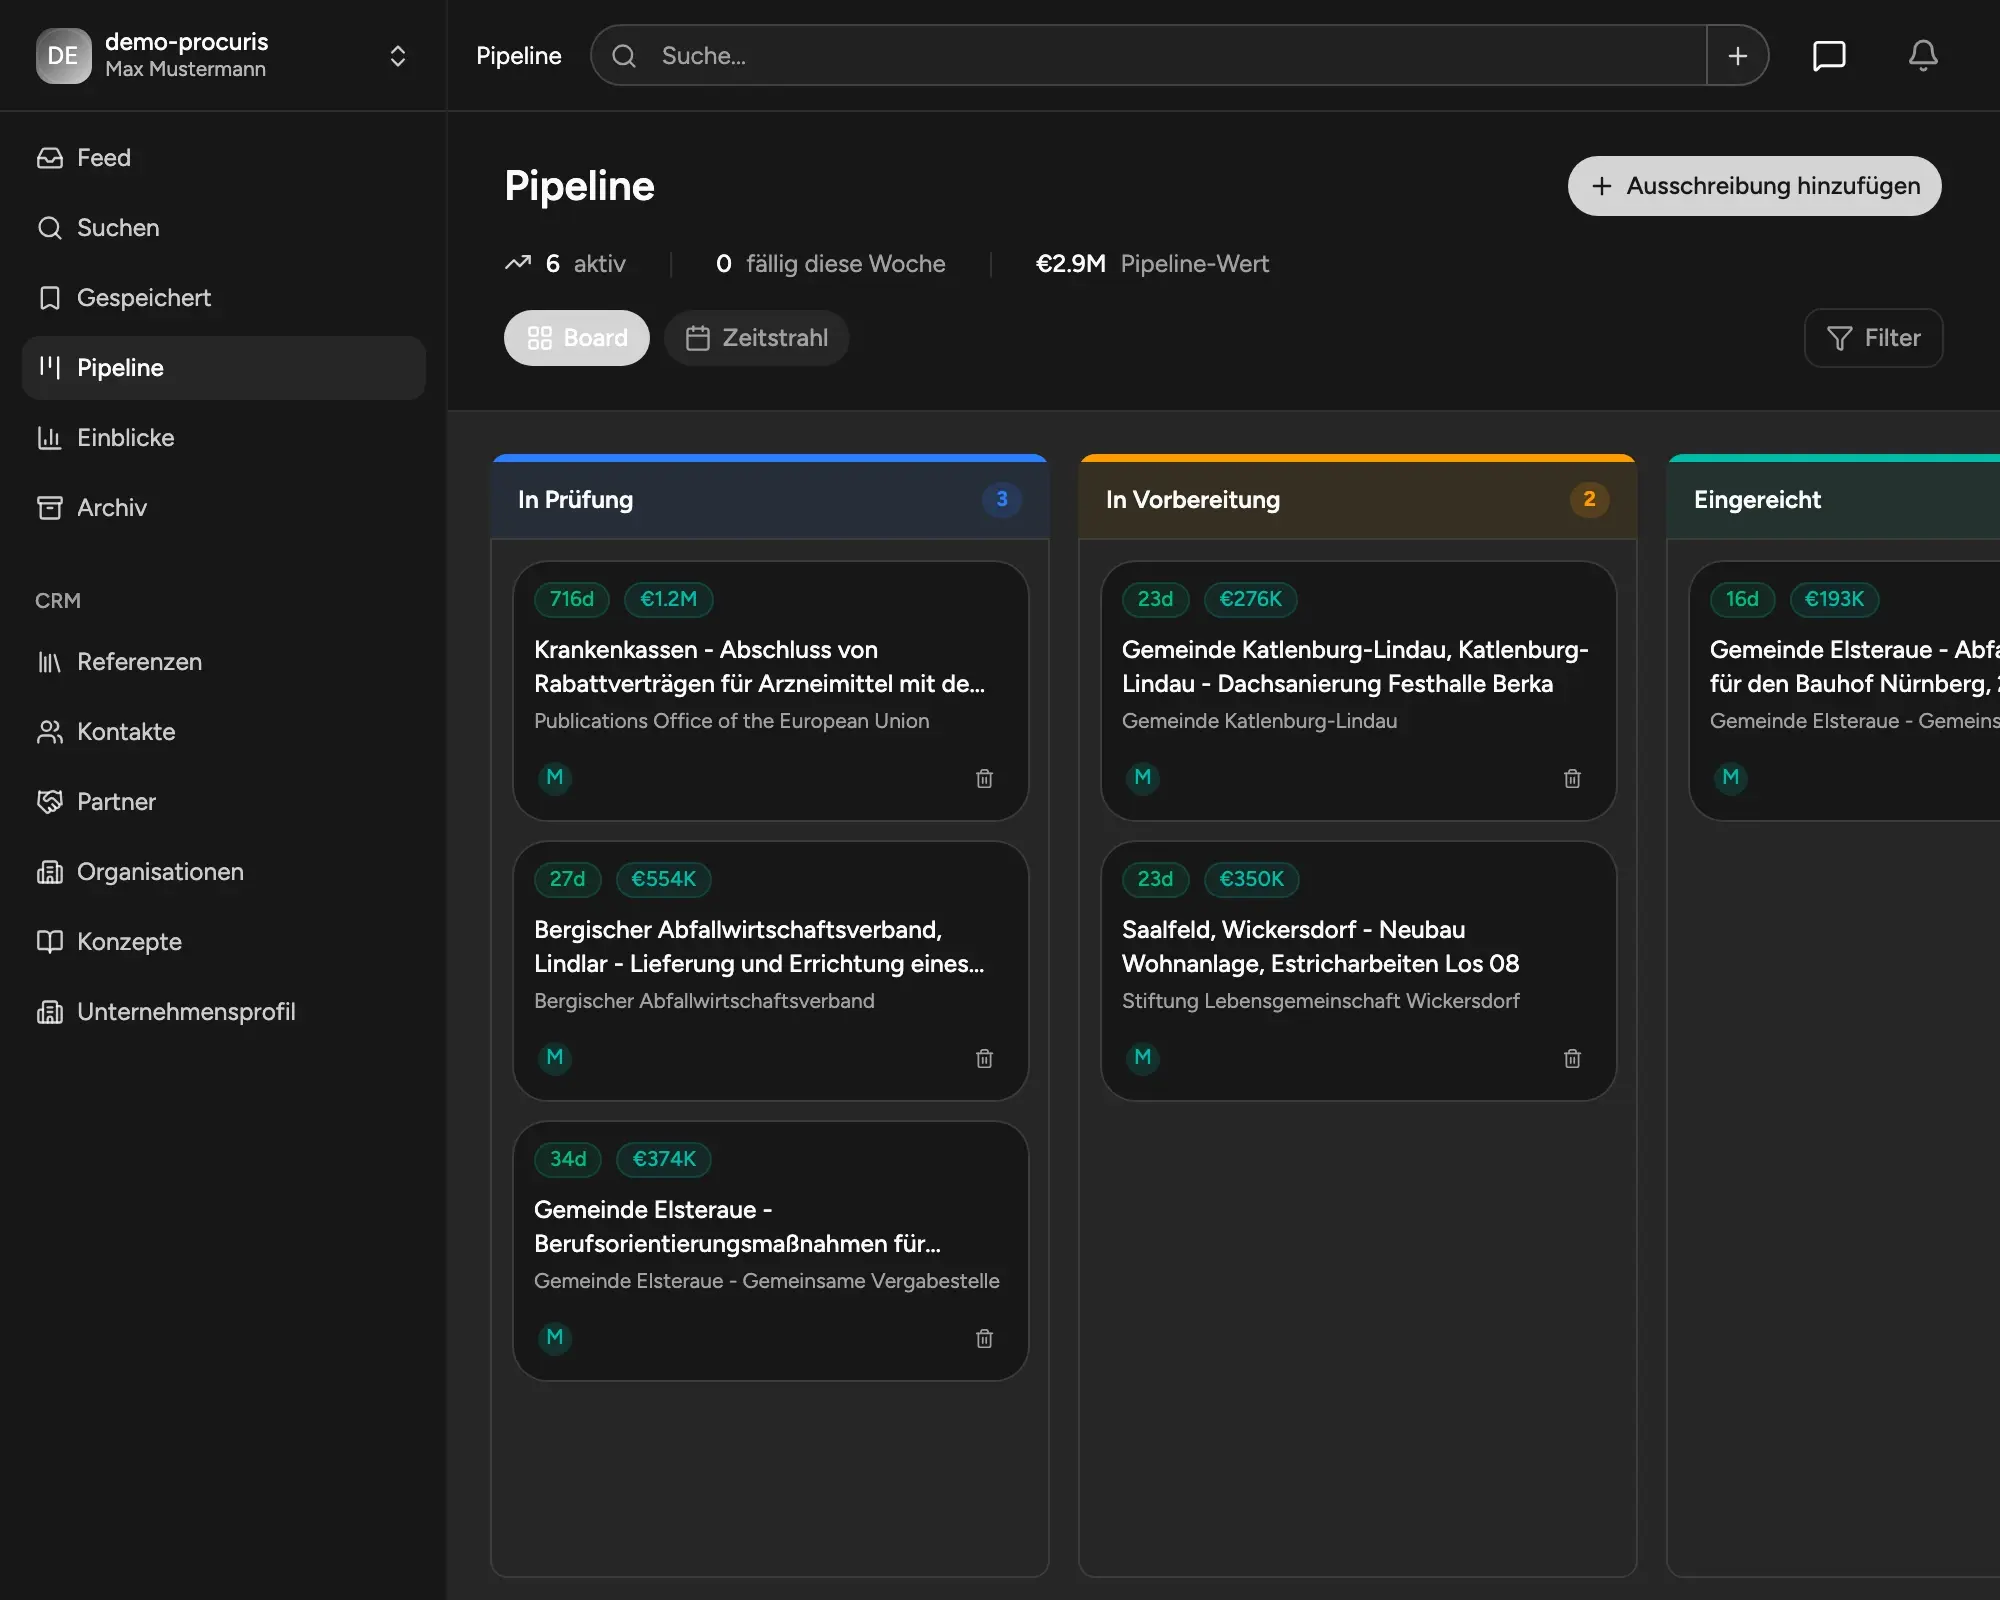Click the €193K value badge
The height and width of the screenshot is (1600, 2000).
(1835, 599)
